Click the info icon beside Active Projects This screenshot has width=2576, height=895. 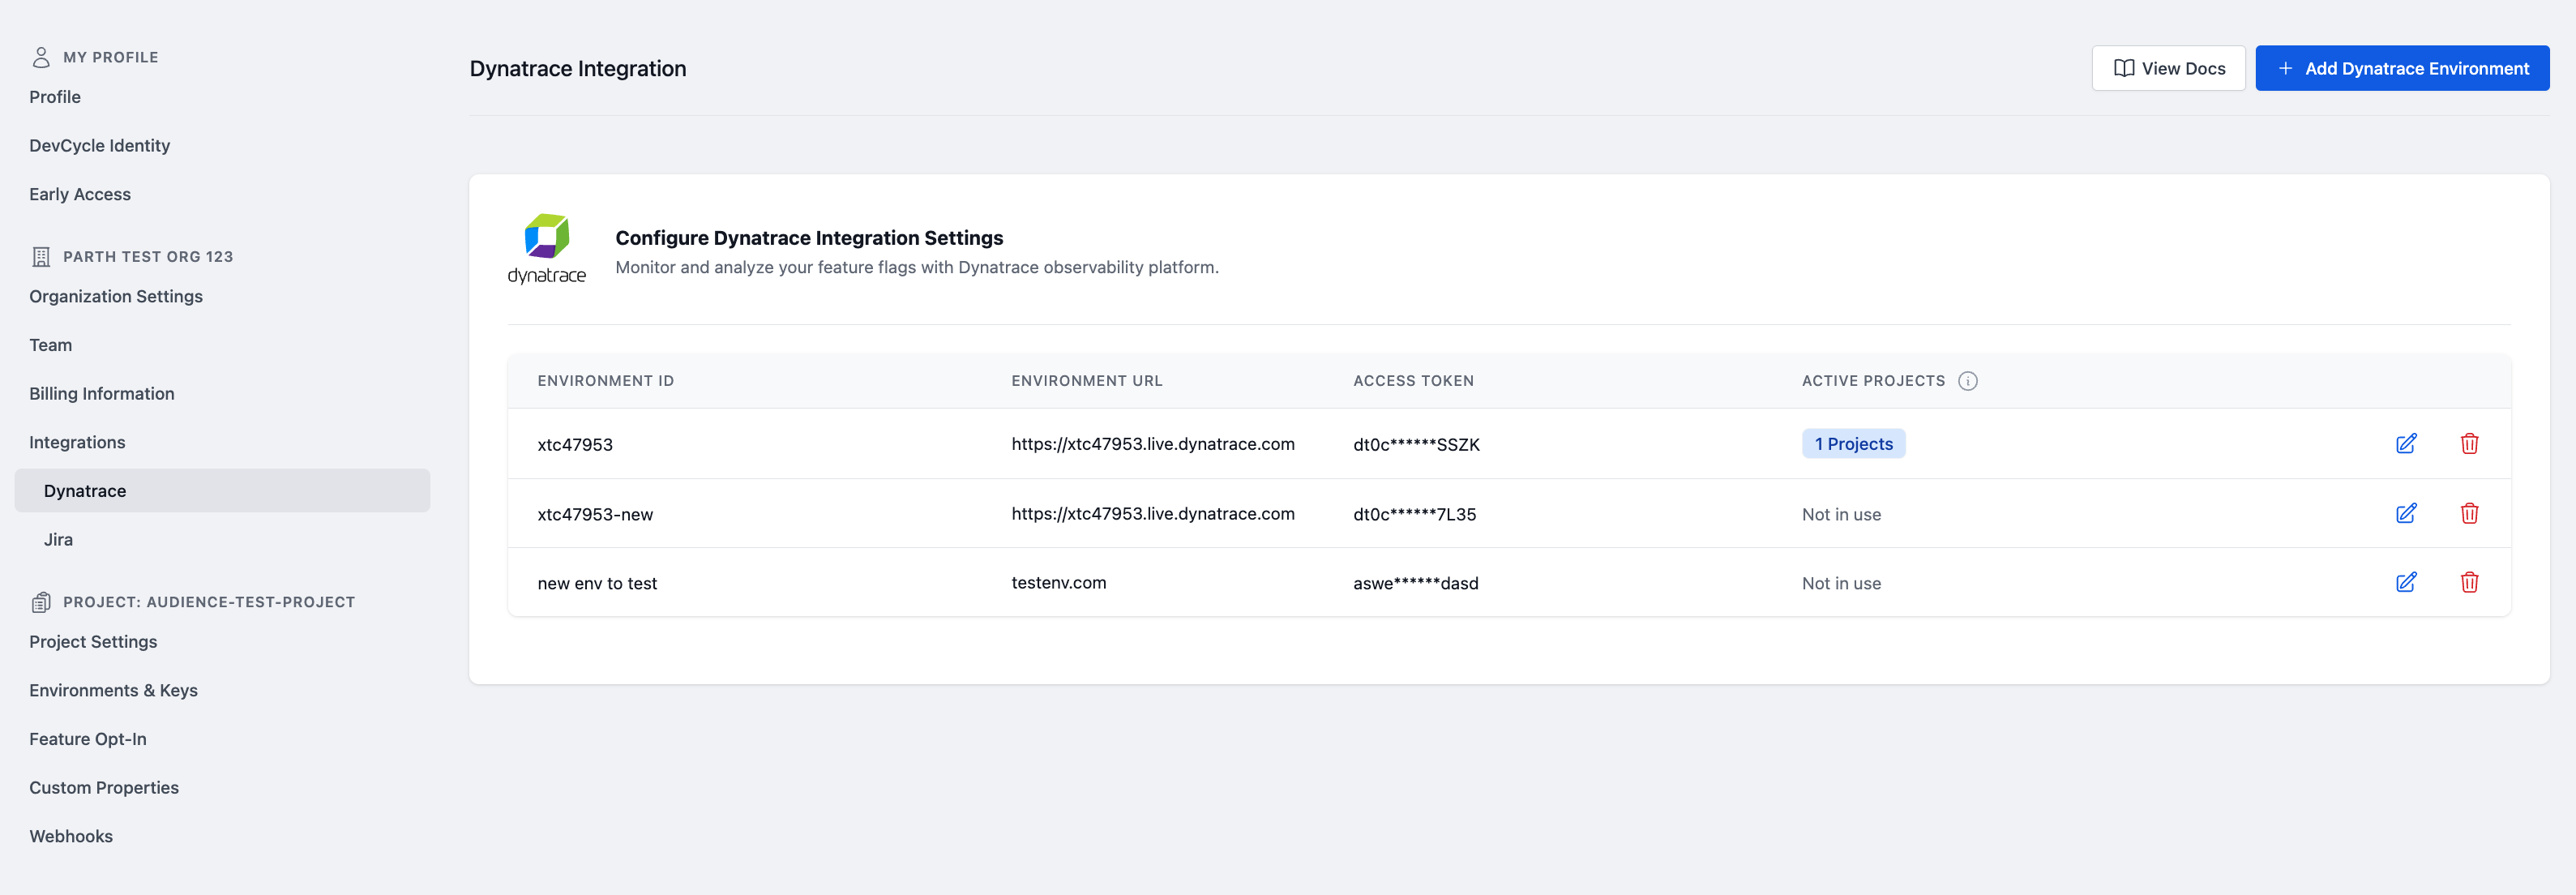pyautogui.click(x=1969, y=381)
